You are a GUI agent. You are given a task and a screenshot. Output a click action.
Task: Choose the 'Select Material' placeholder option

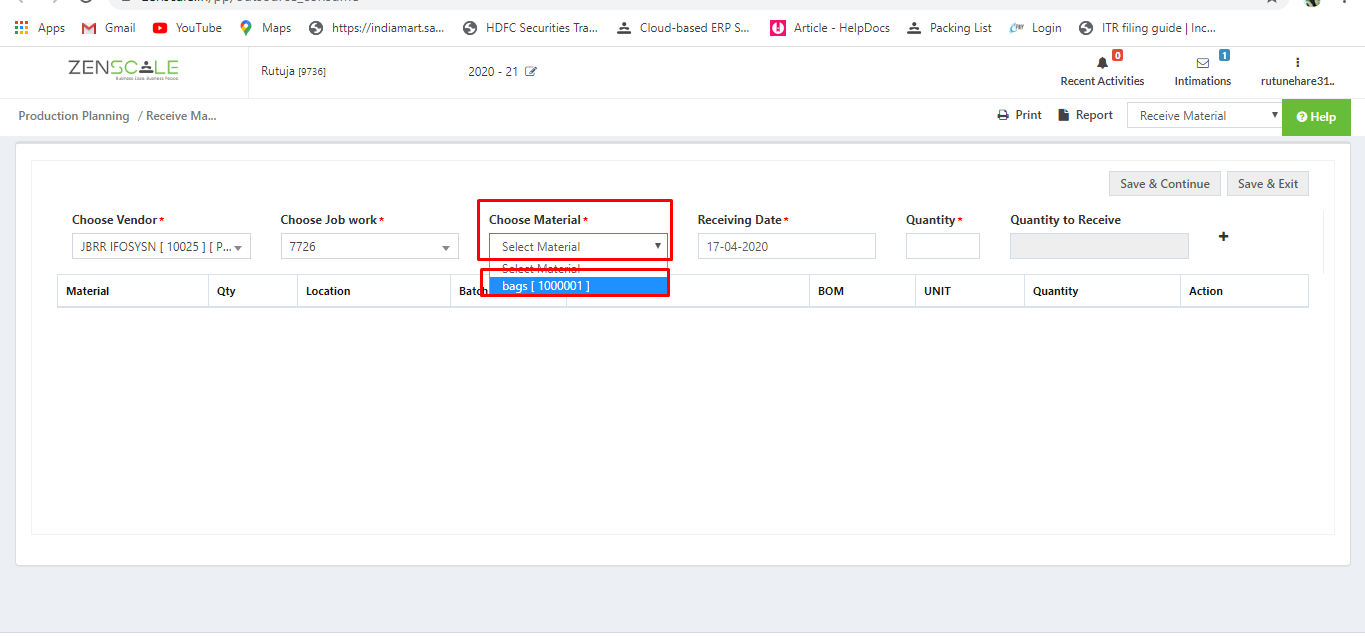pos(578,268)
